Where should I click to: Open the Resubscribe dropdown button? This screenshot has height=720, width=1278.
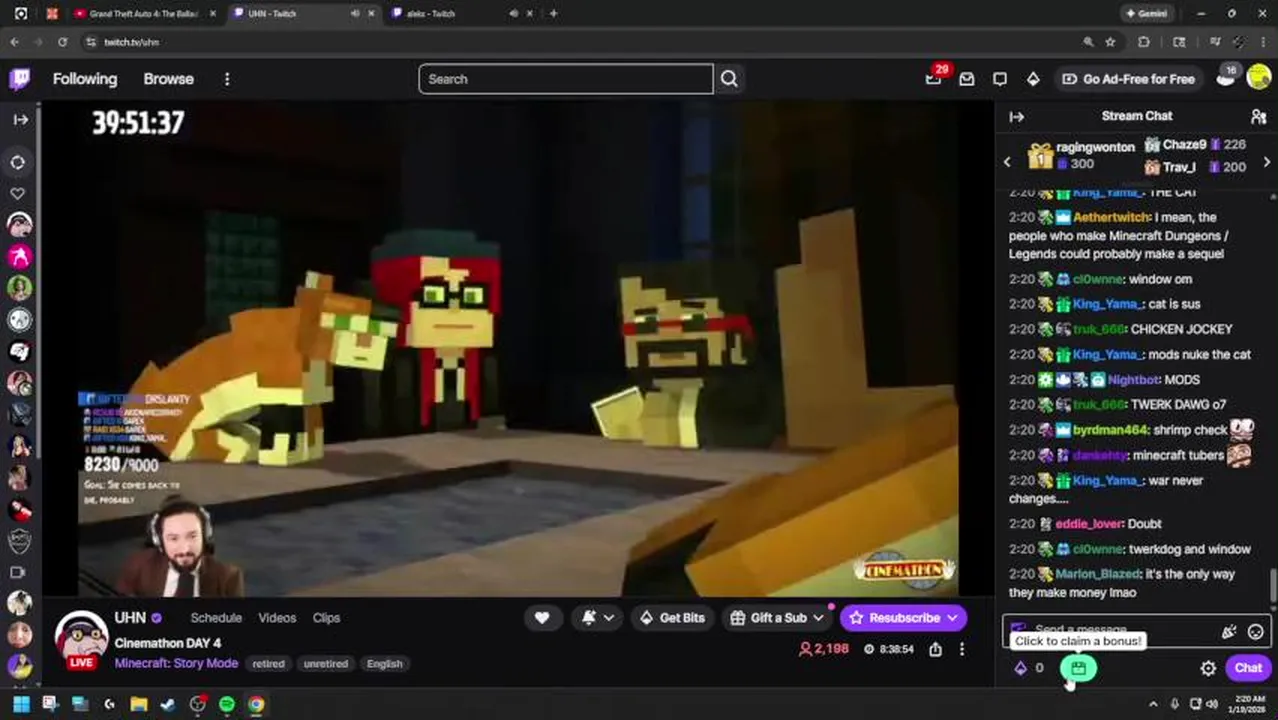tap(903, 618)
